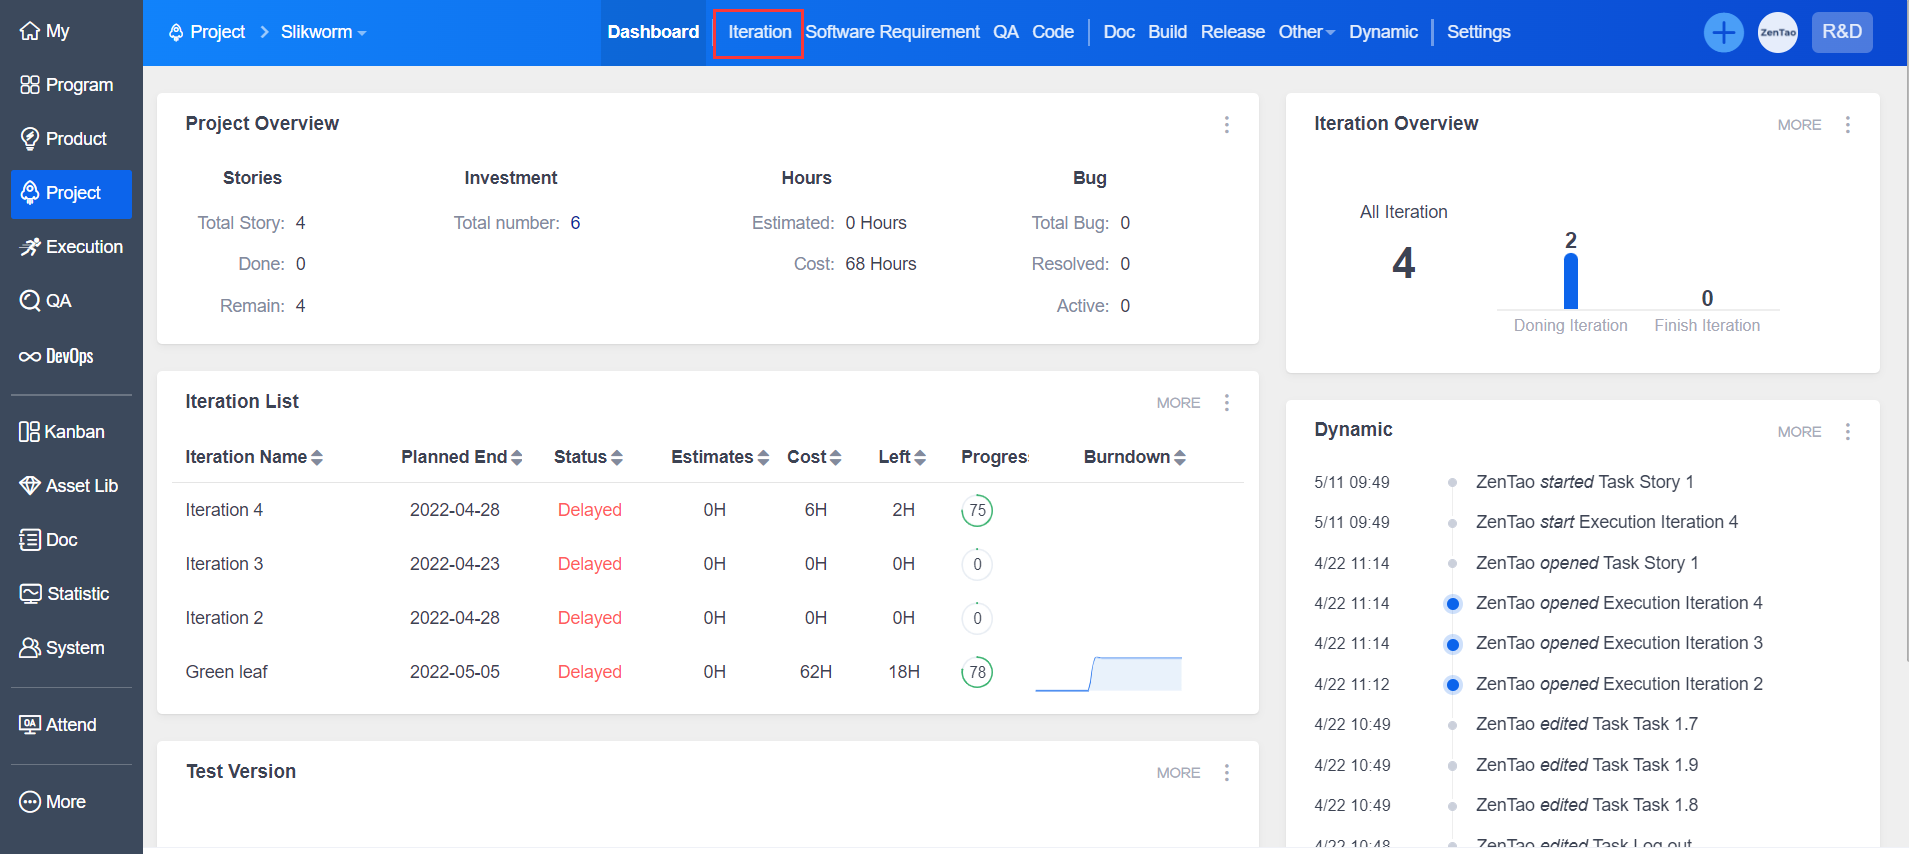Screen dimensions: 1909x854
Task: Click the Product sidebar icon
Action: (30, 139)
